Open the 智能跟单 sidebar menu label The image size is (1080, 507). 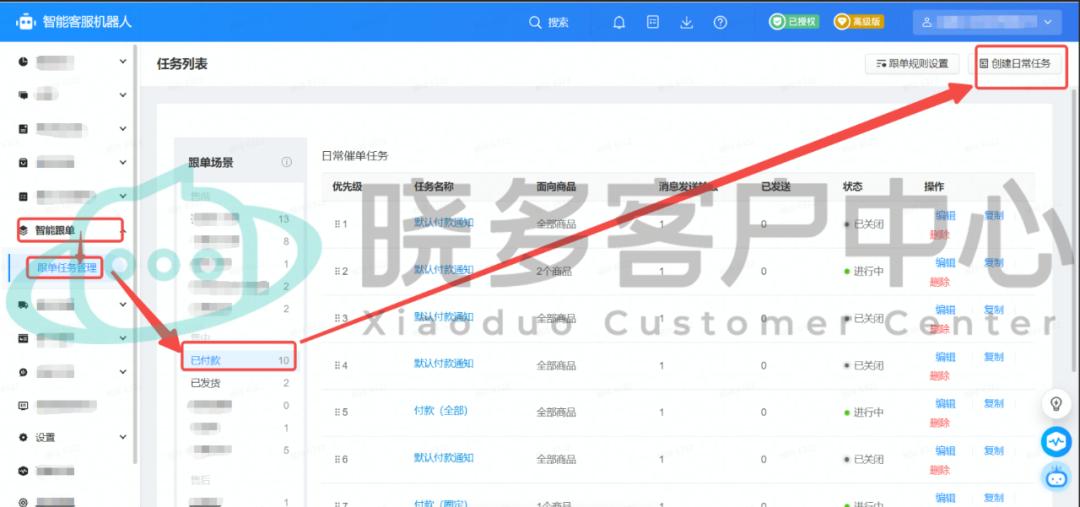(x=55, y=230)
